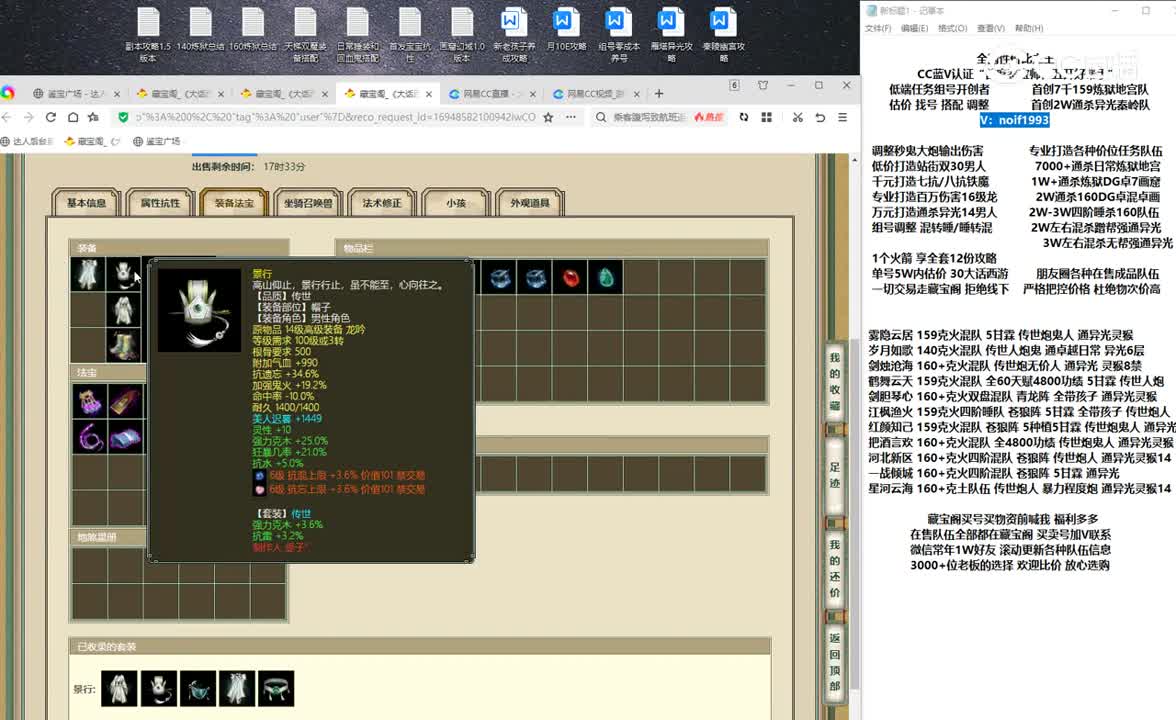Open the 外观道具 tab
Viewport: 1176px width, 720px height.
pyautogui.click(x=530, y=202)
